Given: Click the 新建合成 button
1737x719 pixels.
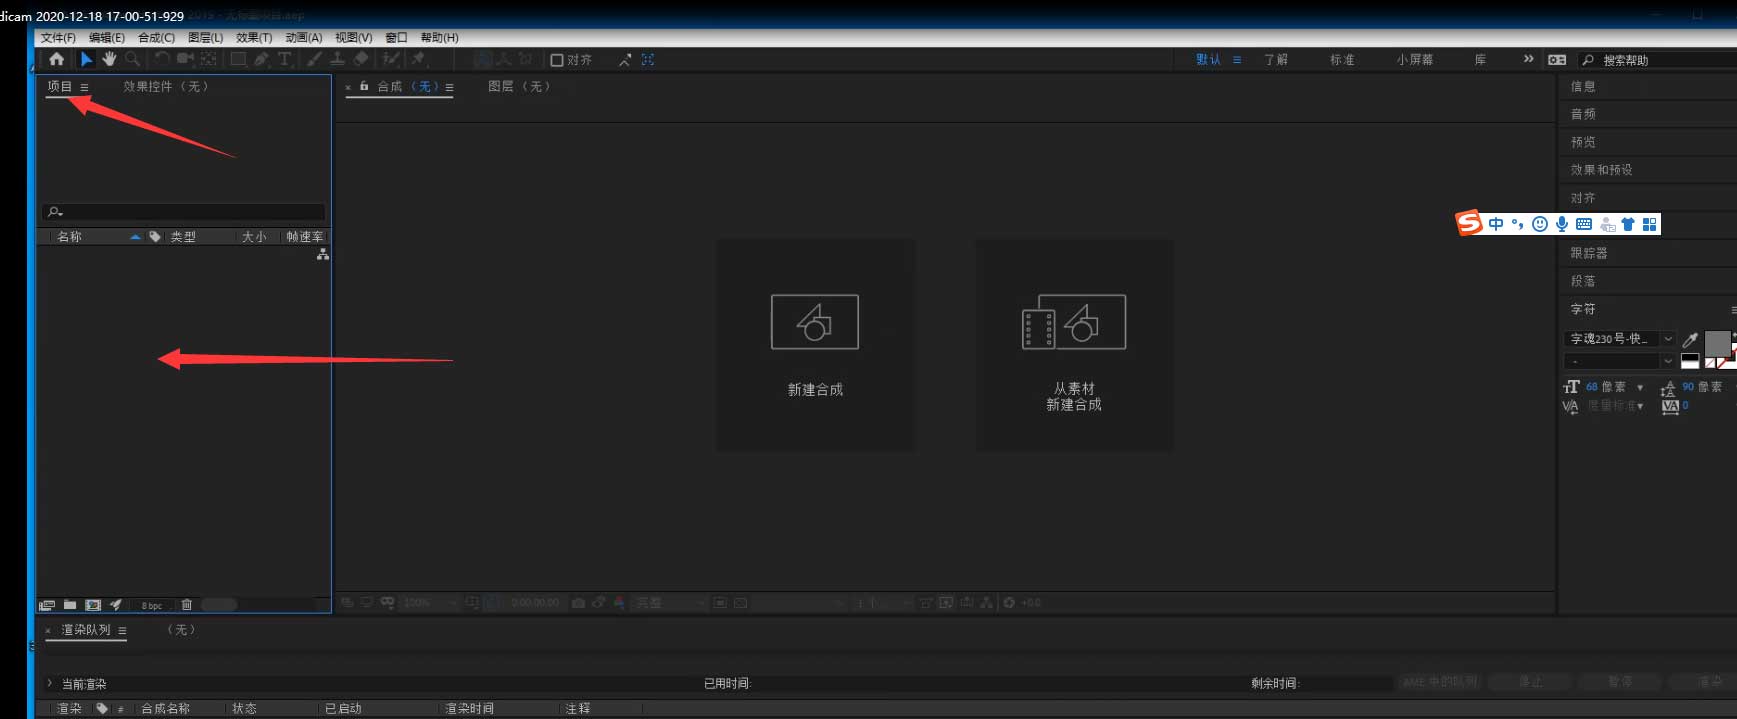Looking at the screenshot, I should coord(815,345).
